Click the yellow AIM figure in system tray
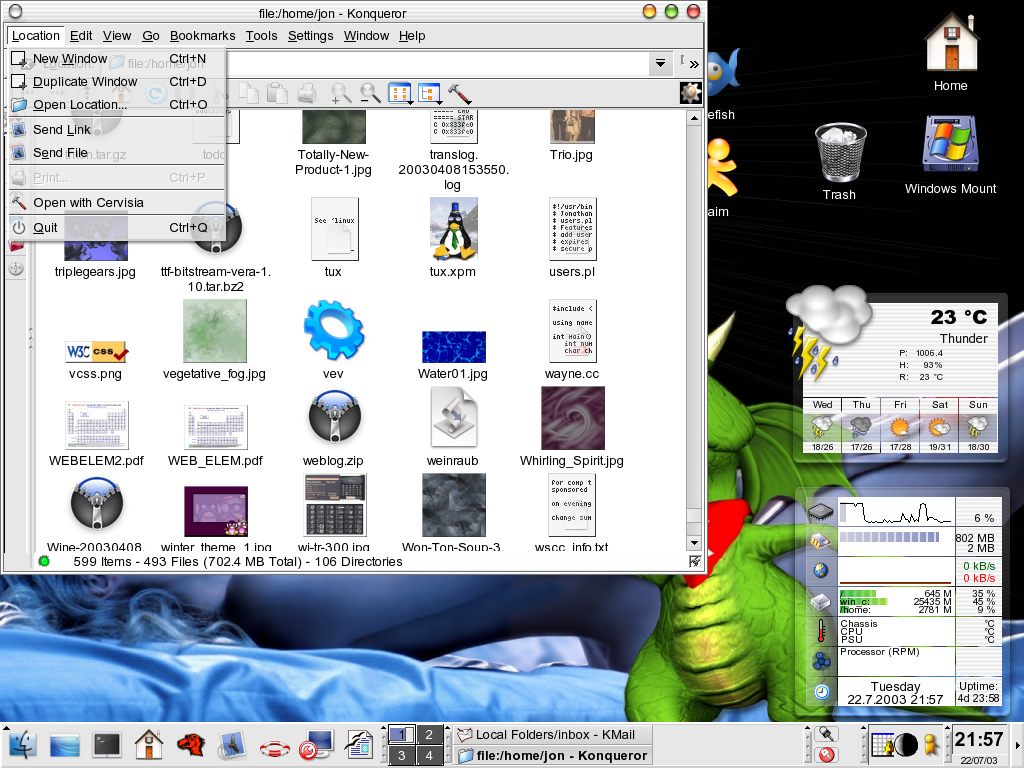Viewport: 1024px width, 768px height. click(x=931, y=745)
